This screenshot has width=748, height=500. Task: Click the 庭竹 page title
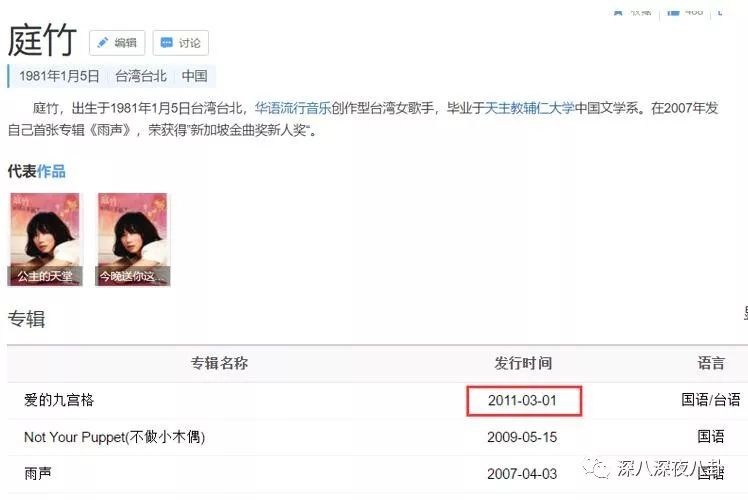(42, 40)
